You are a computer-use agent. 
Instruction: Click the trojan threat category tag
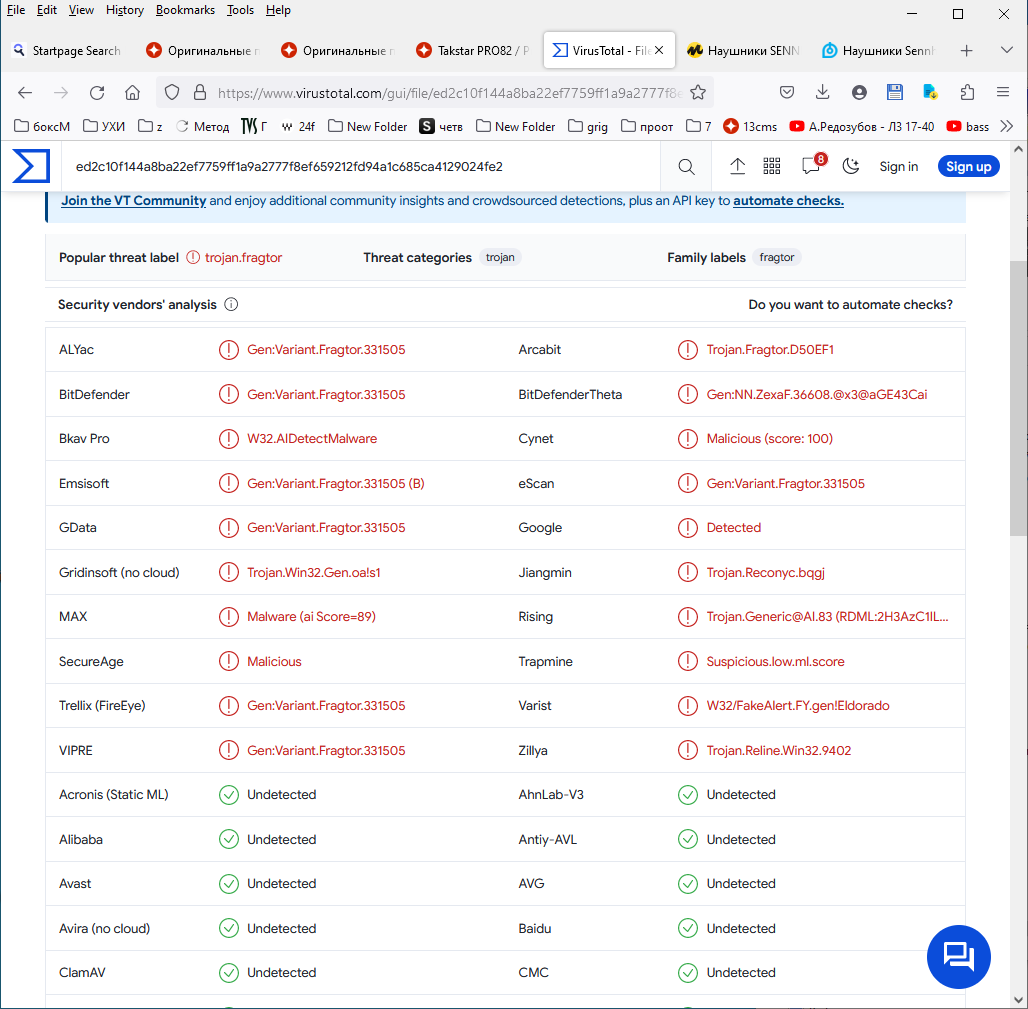500,257
